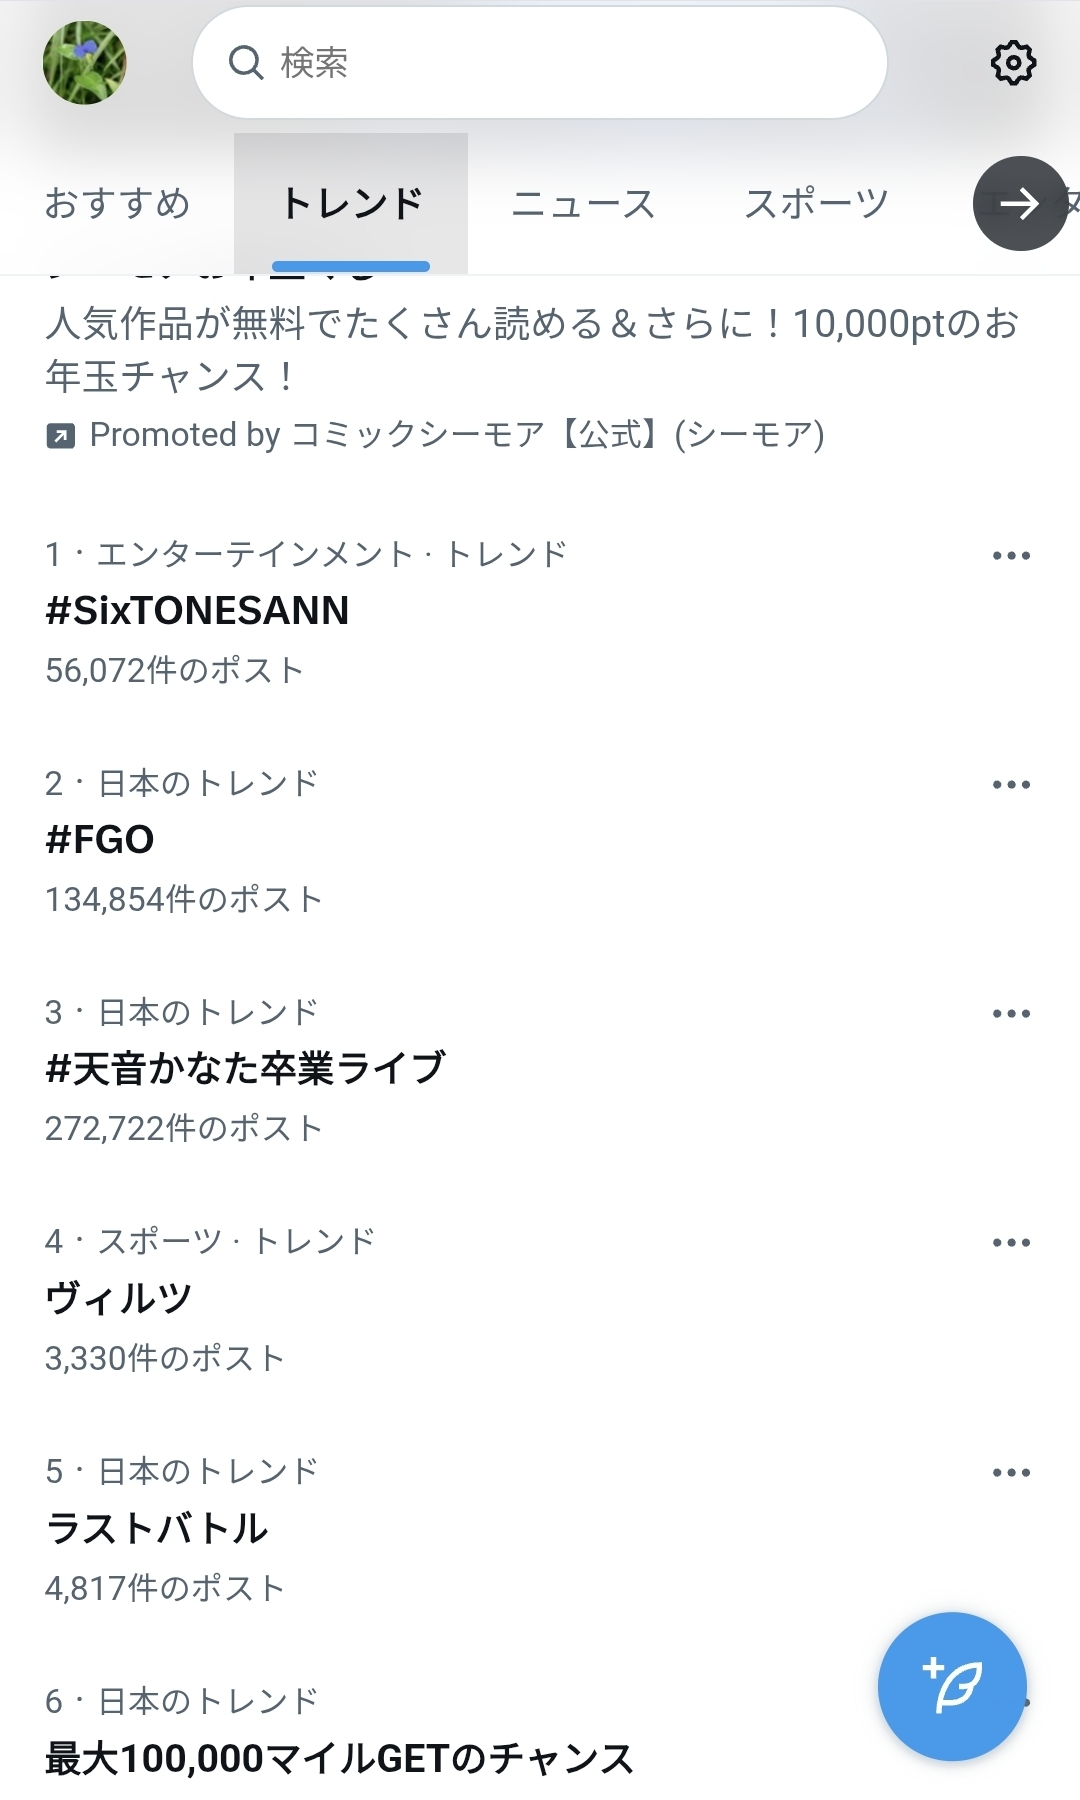Image resolution: width=1080 pixels, height=1800 pixels.
Task: Open more options for #天音かなた卒業ライブ trend
Action: 1011,1014
